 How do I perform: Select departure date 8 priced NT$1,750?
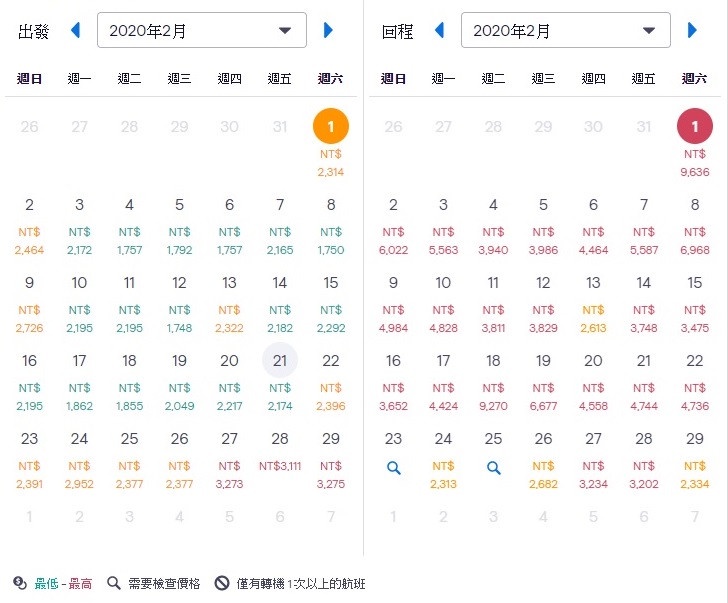(331, 227)
